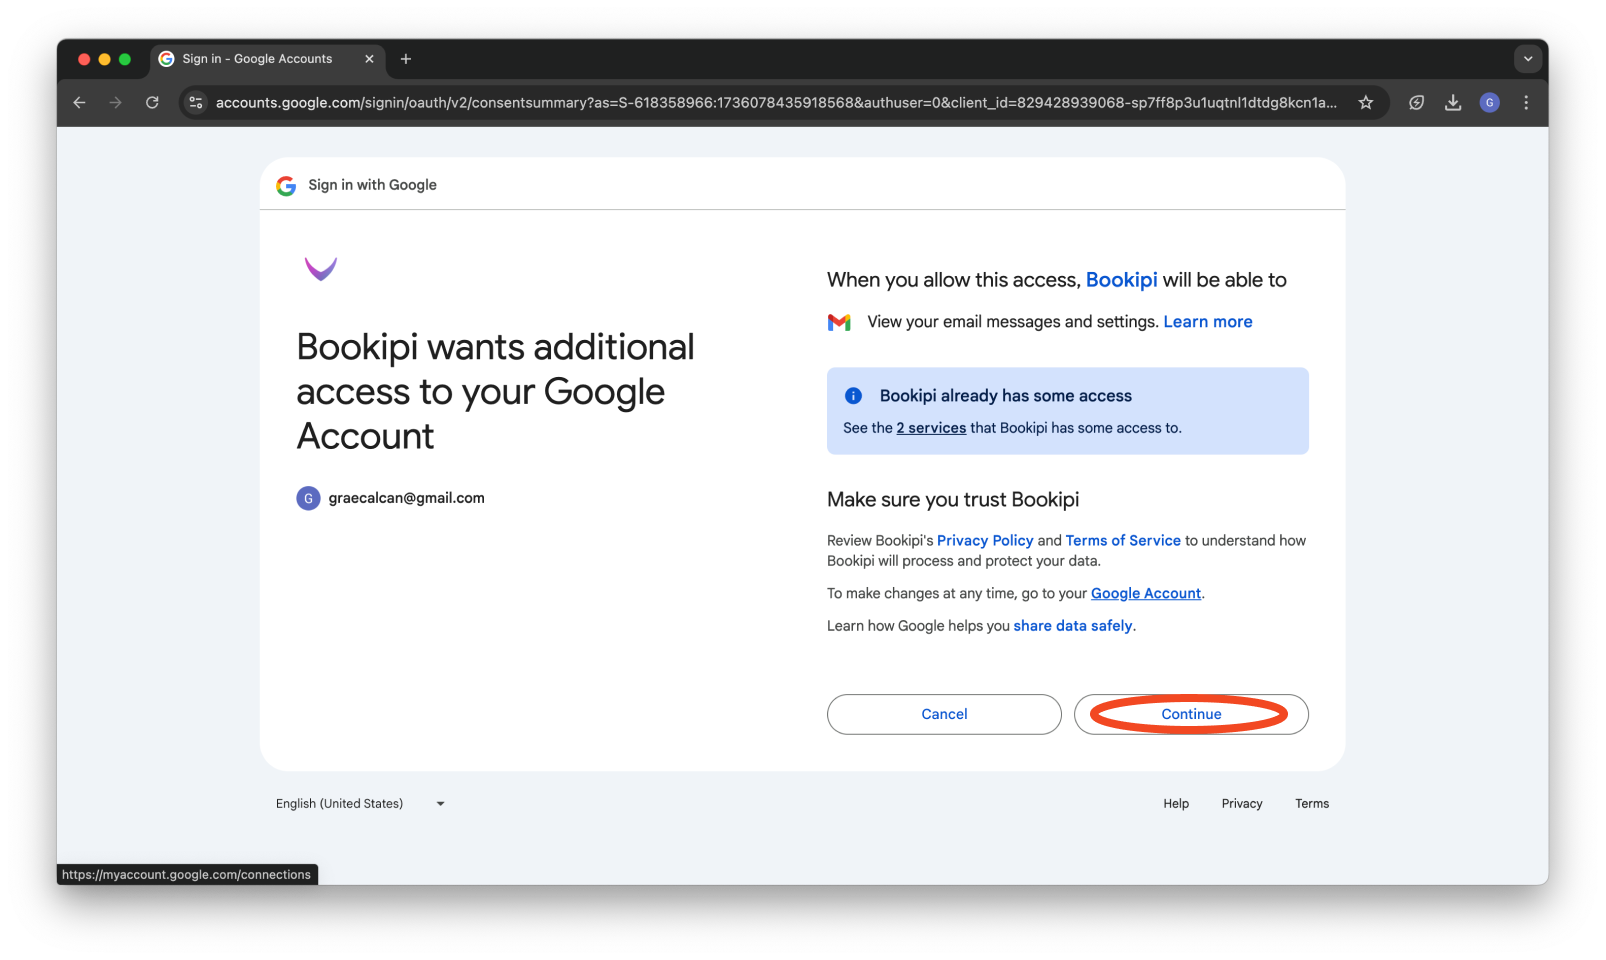The width and height of the screenshot is (1606, 960).
Task: Click the Bookipi logo above the heading
Action: 320,267
